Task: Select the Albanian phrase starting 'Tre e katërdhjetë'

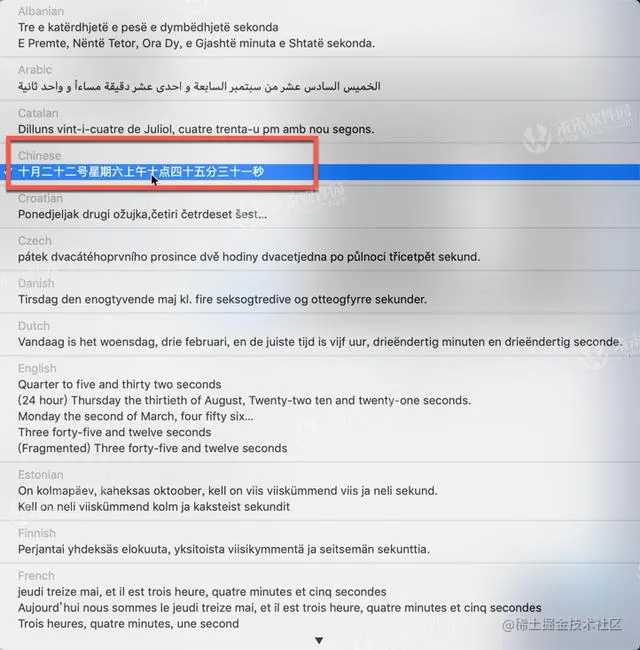Action: point(148,27)
